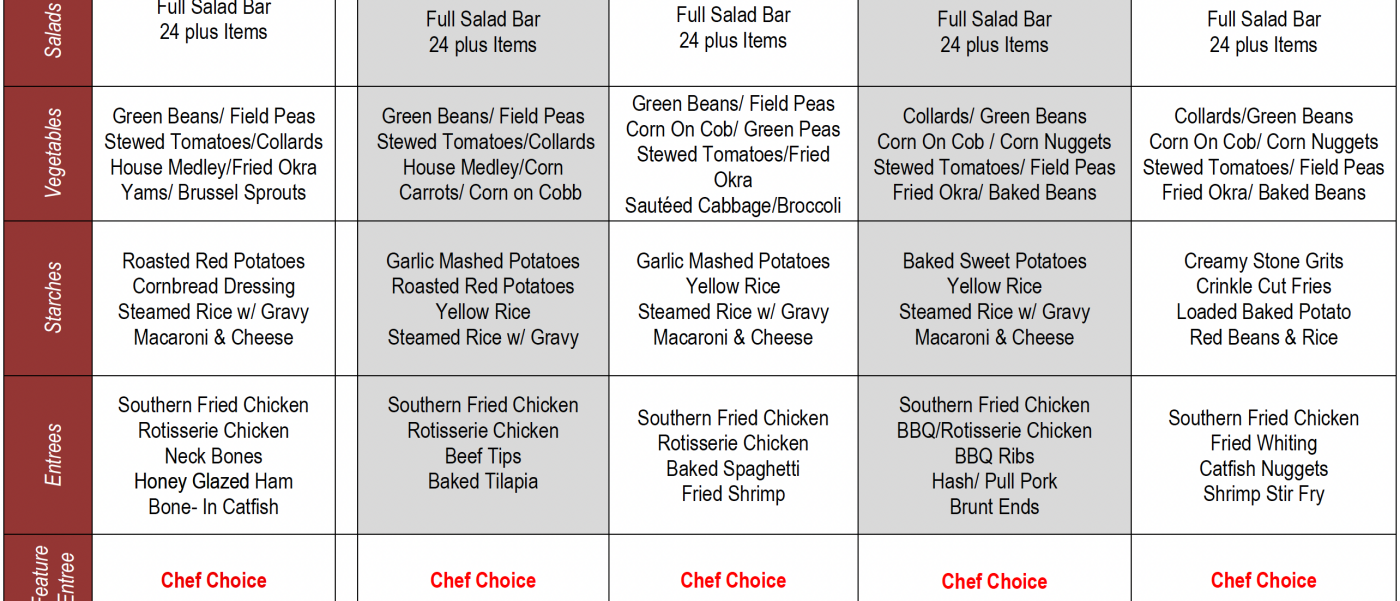Click the Hash/ Pull Pork entree
Viewport: 1400px width, 601px height.
click(994, 481)
